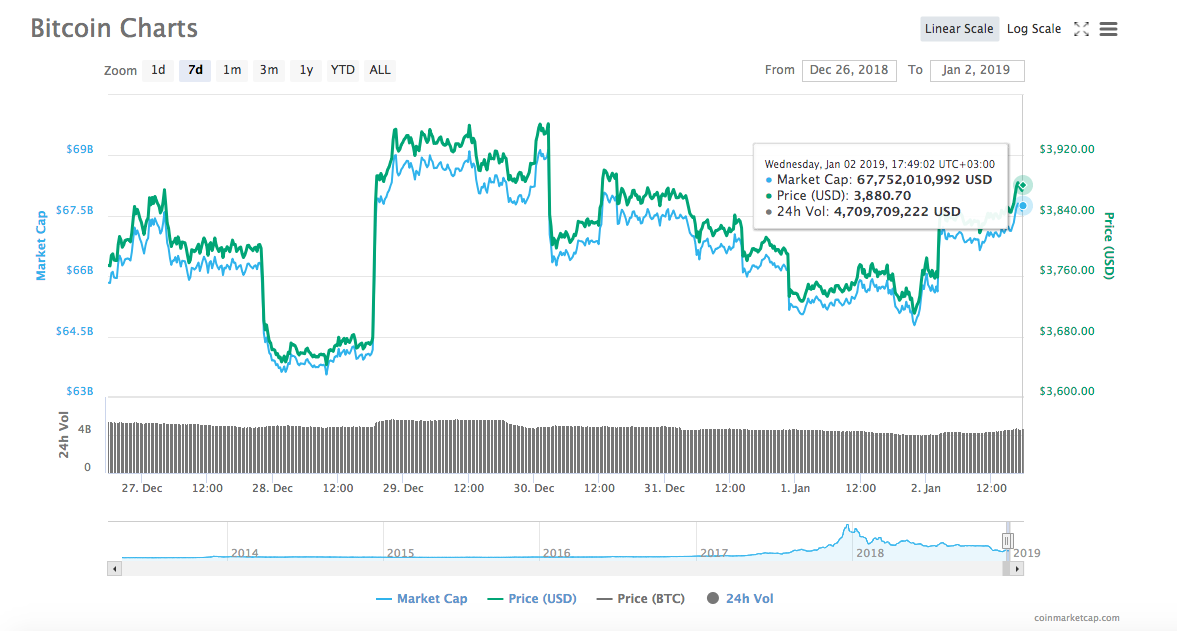This screenshot has height=631, width=1177.
Task: Toggle Price (USD) series in legend
Action: 532,599
